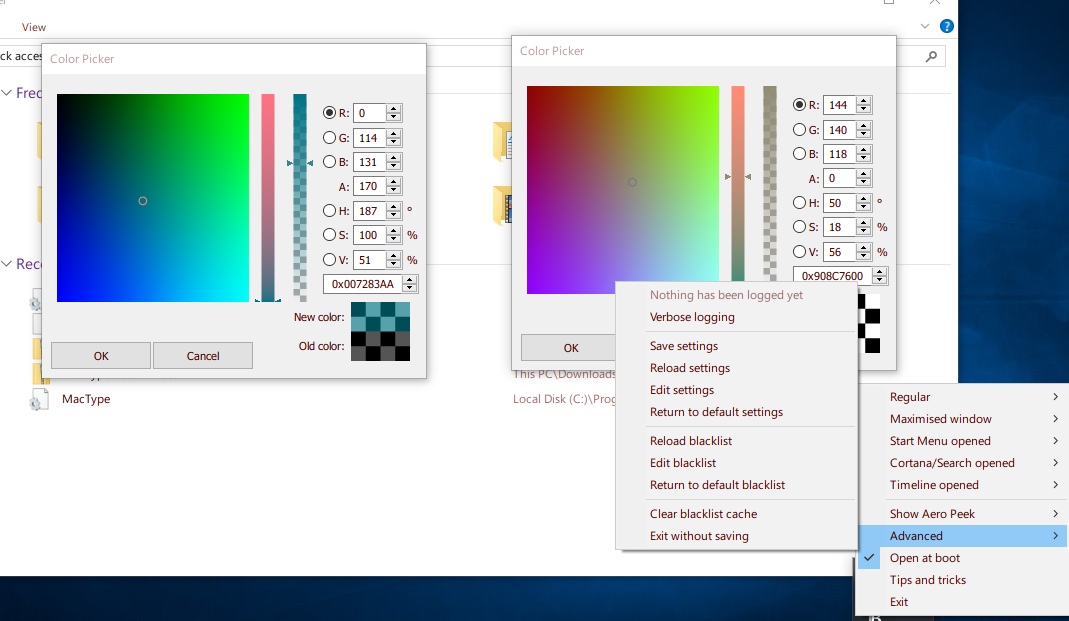The image size is (1069, 621).
Task: Click the right picker's color gradient square
Action: [622, 190]
